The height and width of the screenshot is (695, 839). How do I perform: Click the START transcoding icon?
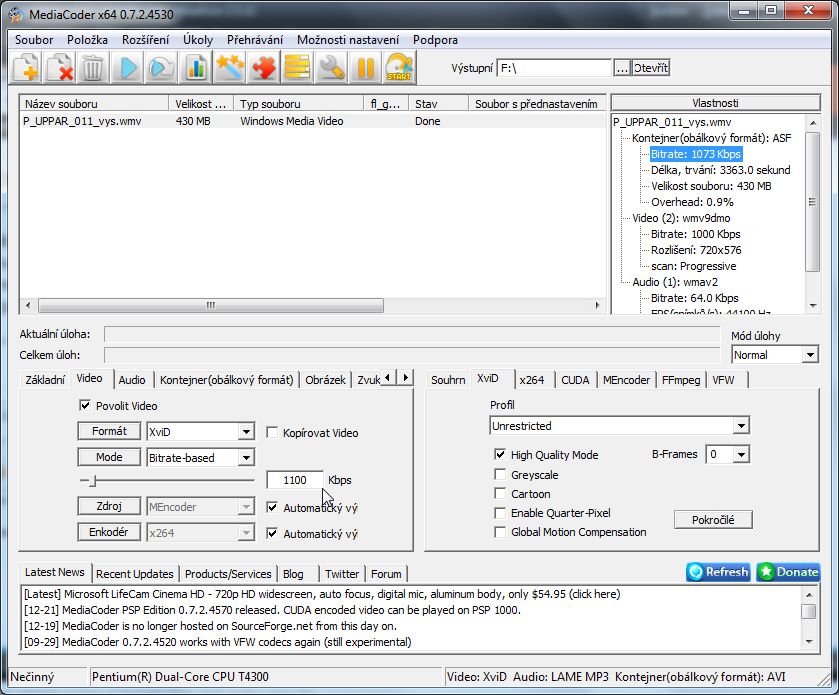click(x=399, y=68)
